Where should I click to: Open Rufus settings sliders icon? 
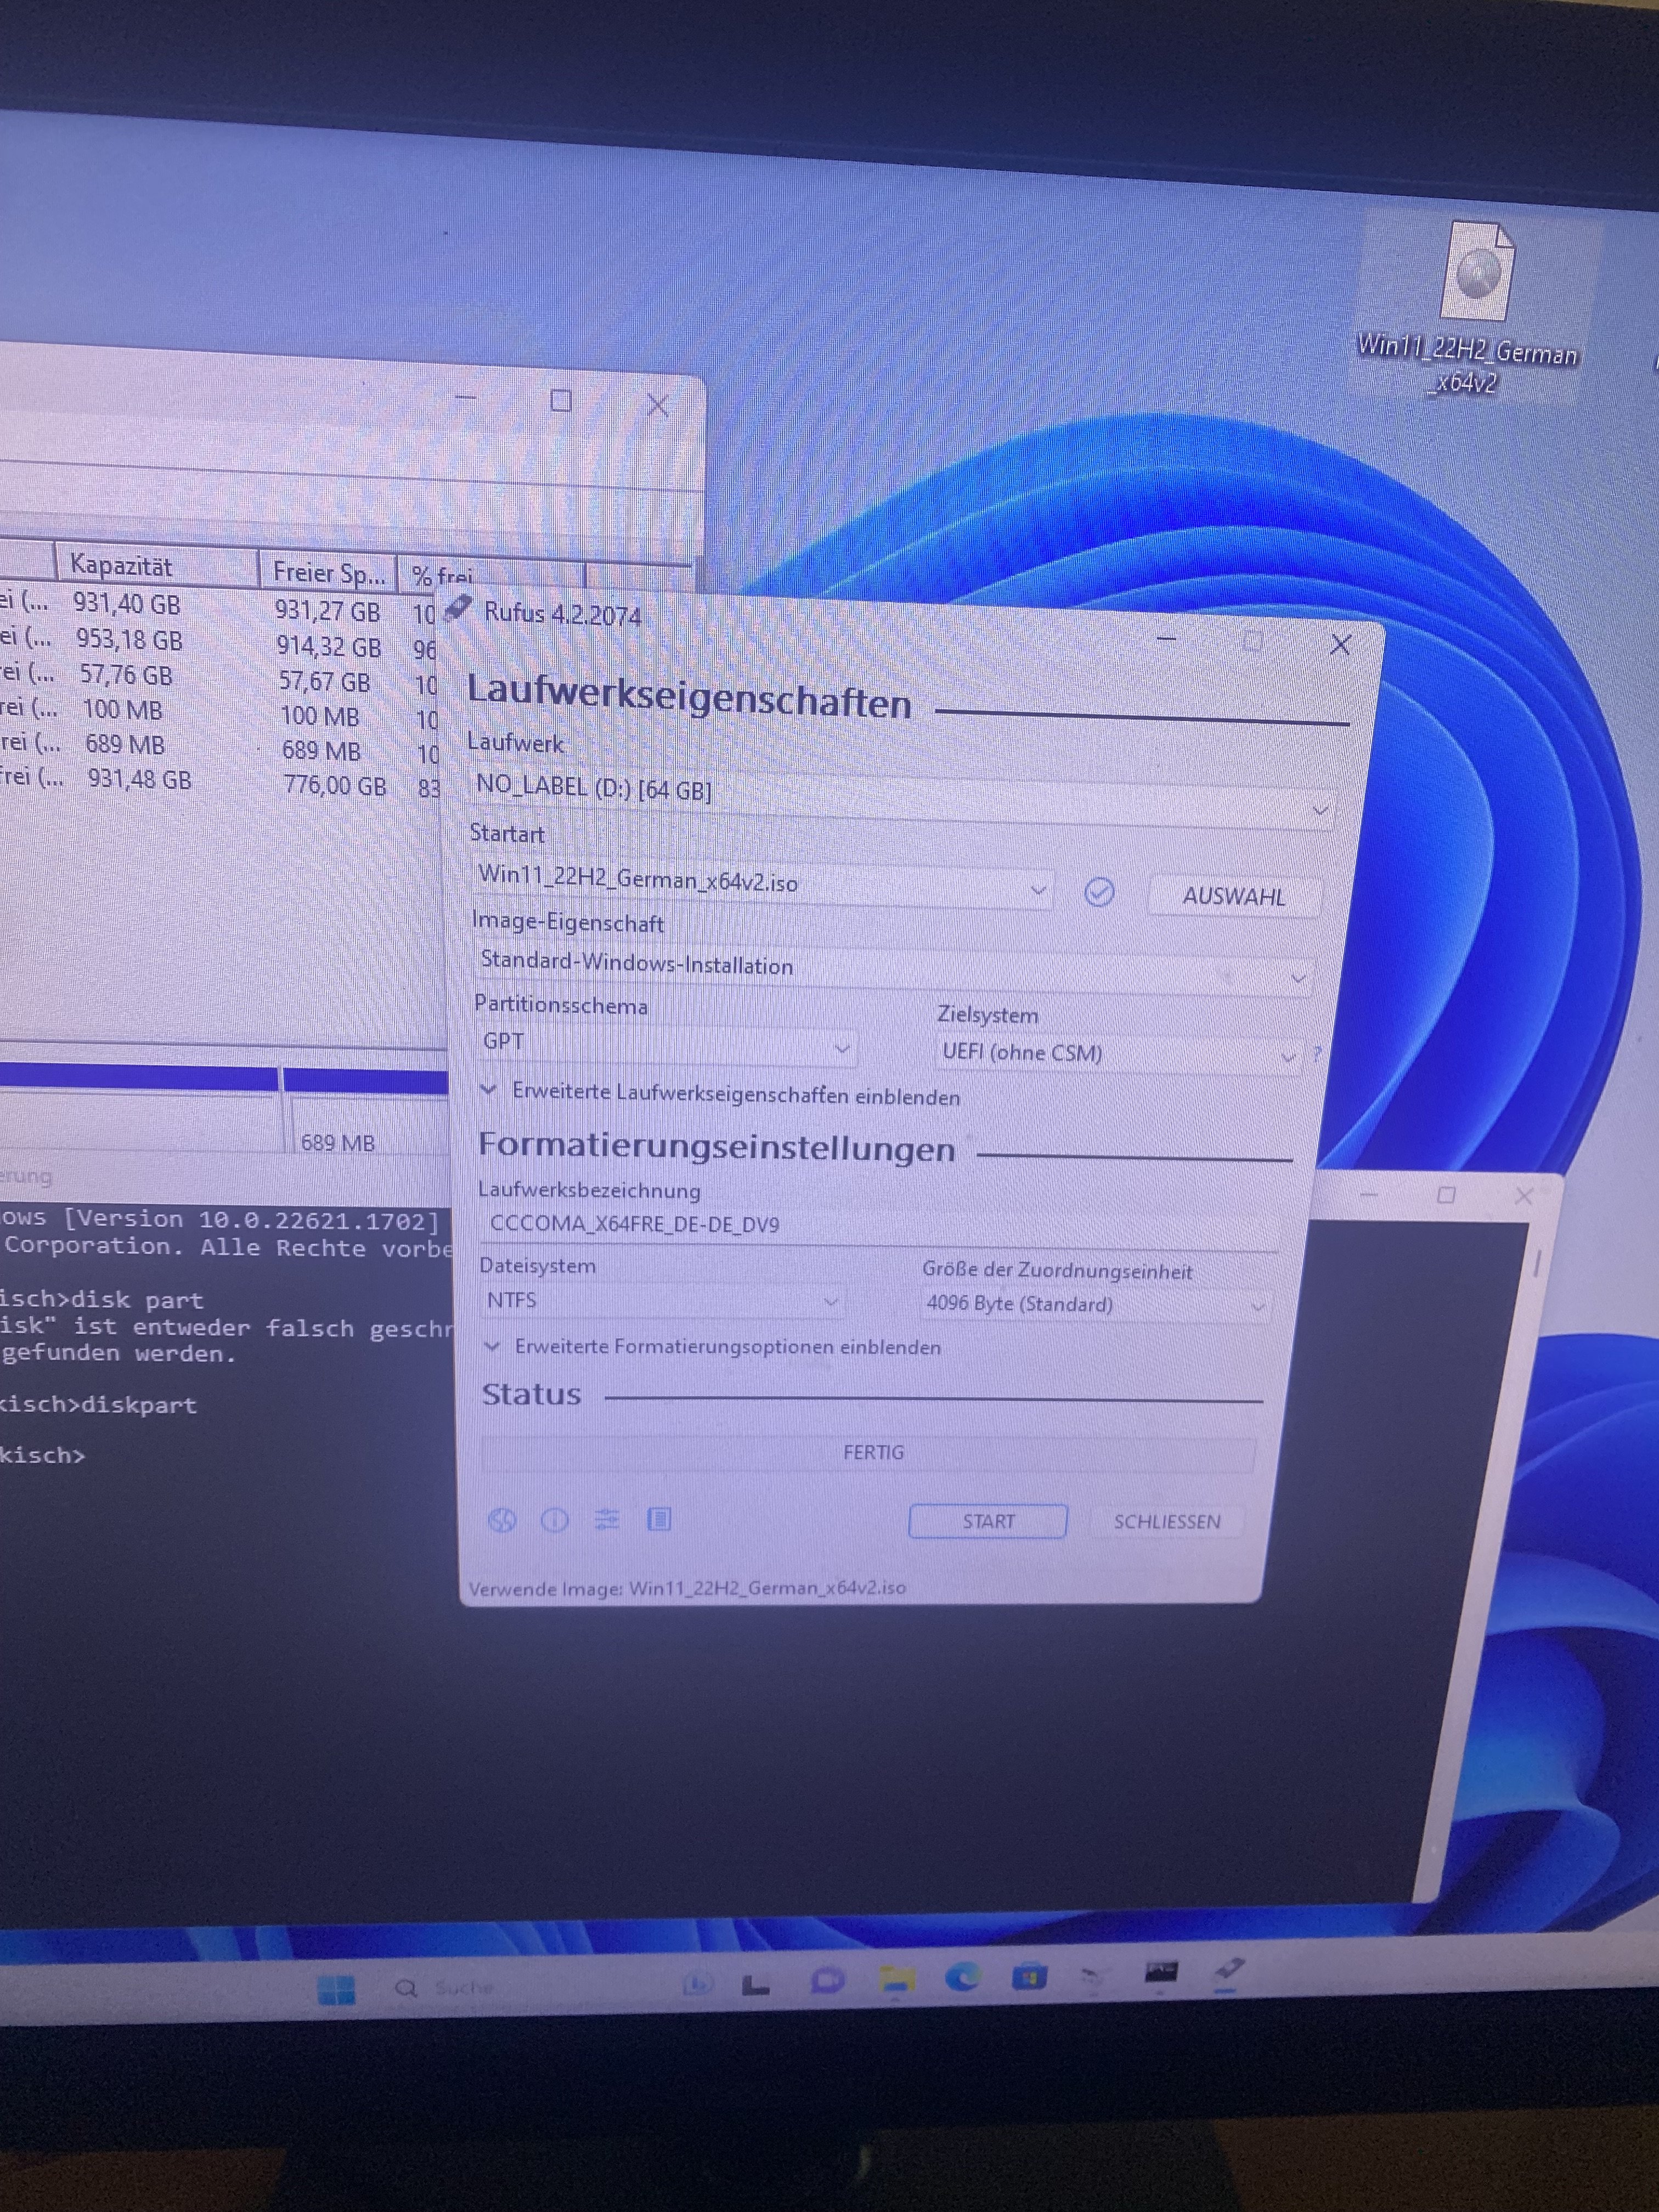pyautogui.click(x=607, y=1520)
